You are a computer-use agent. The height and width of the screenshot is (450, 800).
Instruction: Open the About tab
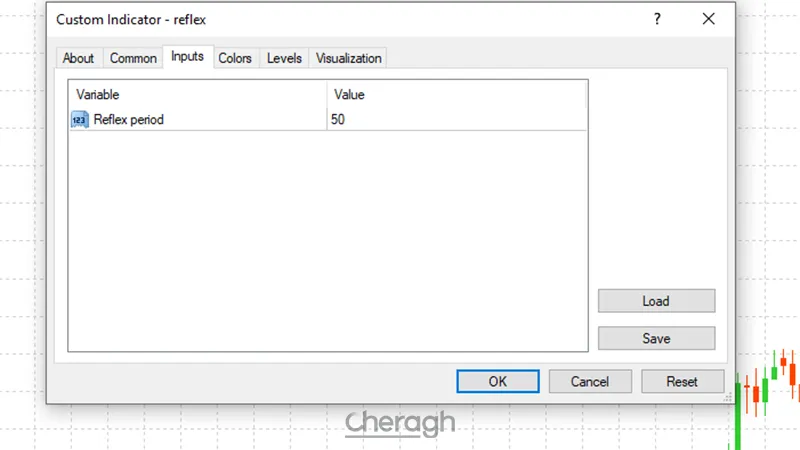78,58
